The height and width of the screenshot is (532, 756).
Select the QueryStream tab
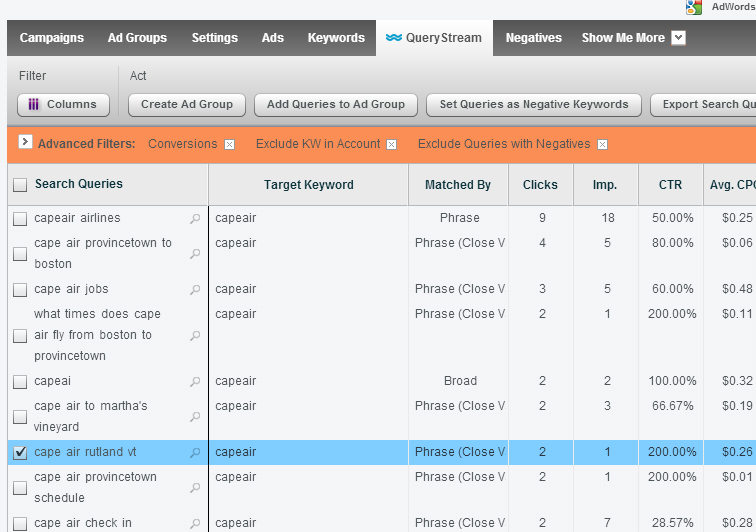point(434,38)
